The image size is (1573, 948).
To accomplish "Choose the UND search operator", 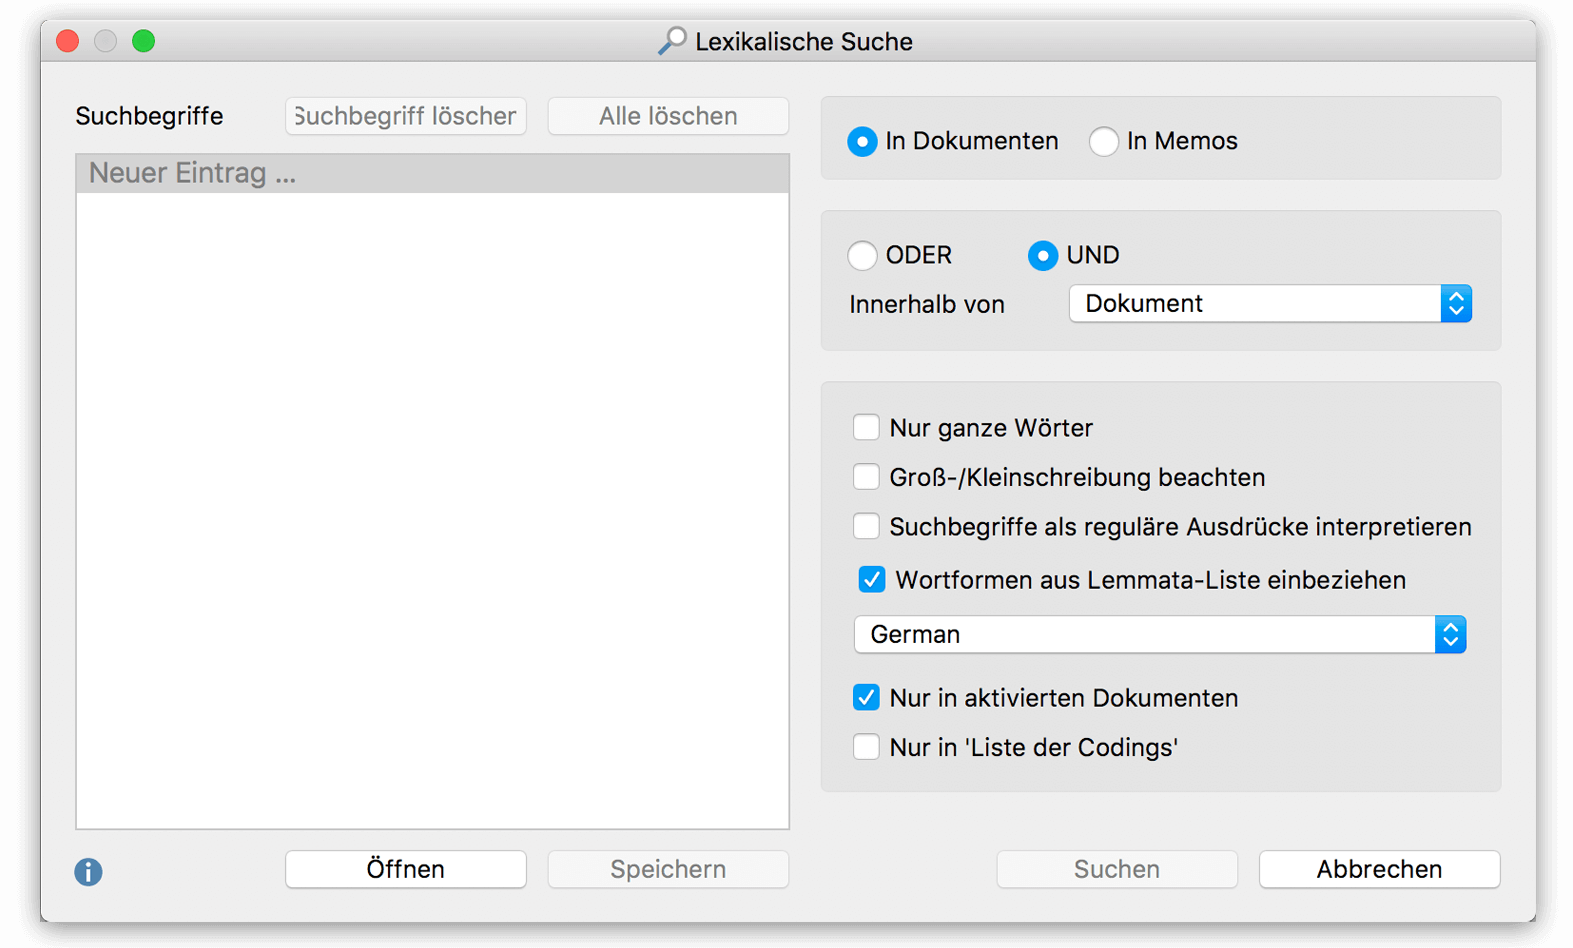I will (x=1043, y=255).
